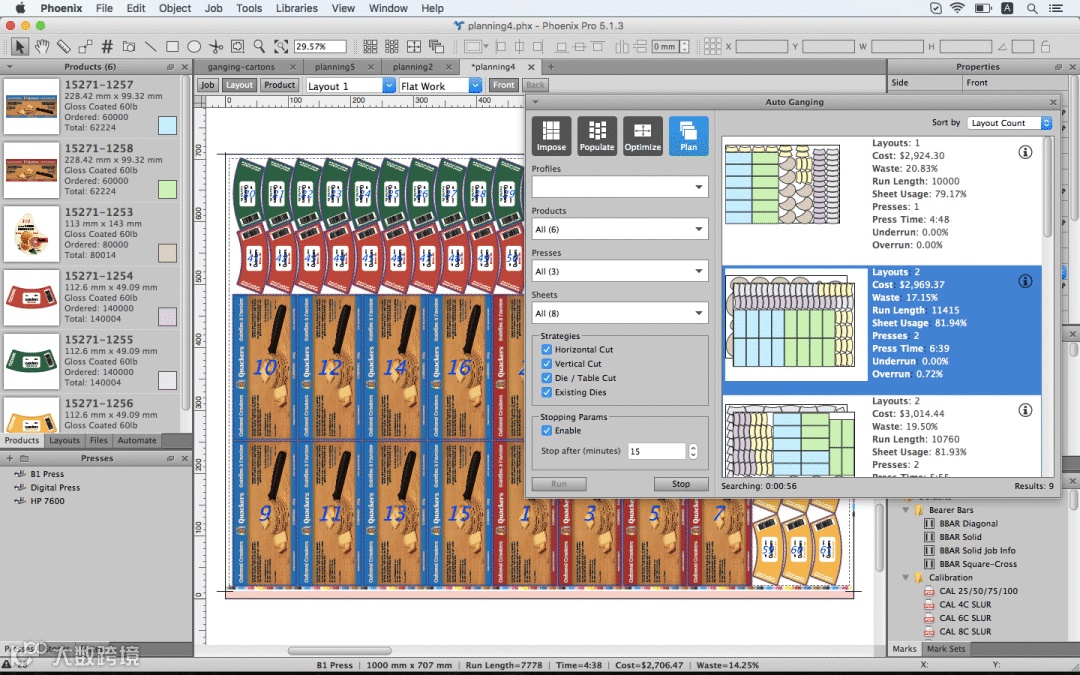
Task: Click color swatch for product 15271-1258
Action: (x=167, y=189)
